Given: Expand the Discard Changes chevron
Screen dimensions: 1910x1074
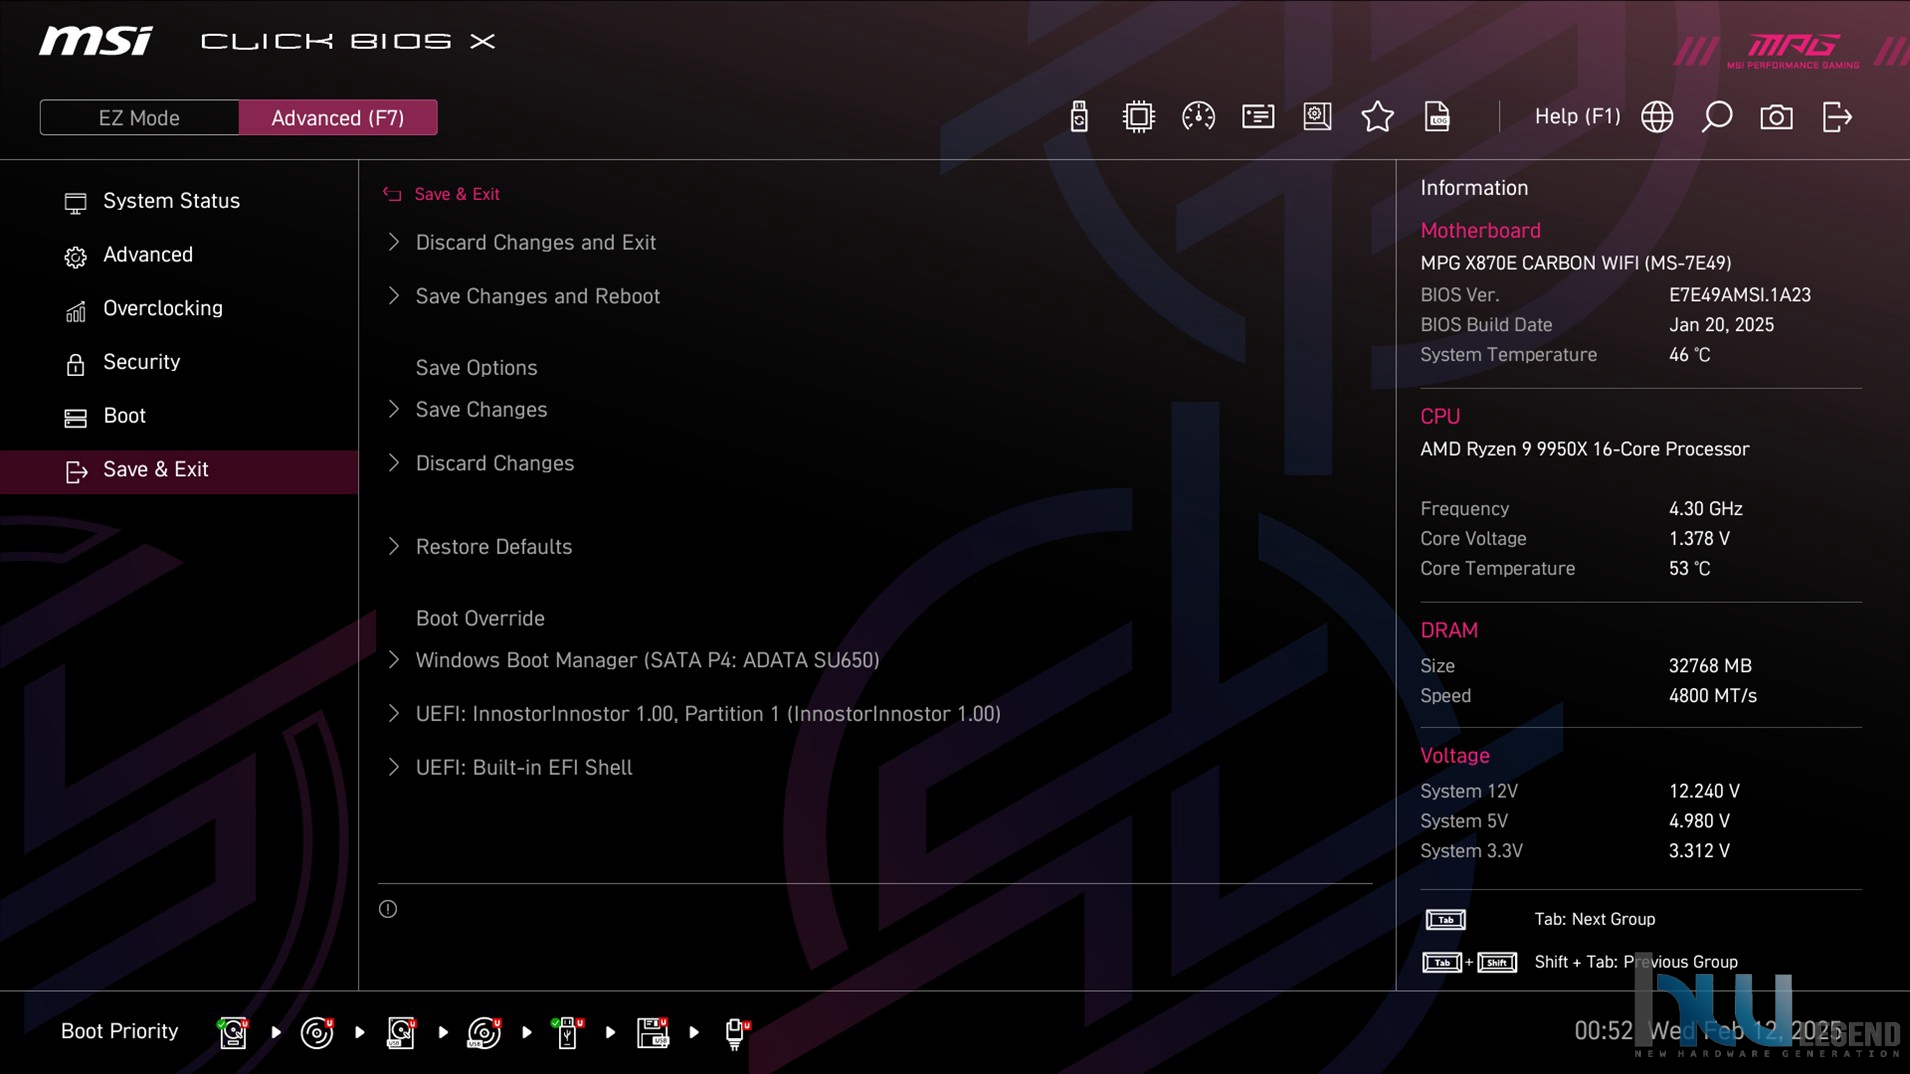Looking at the screenshot, I should tap(393, 463).
